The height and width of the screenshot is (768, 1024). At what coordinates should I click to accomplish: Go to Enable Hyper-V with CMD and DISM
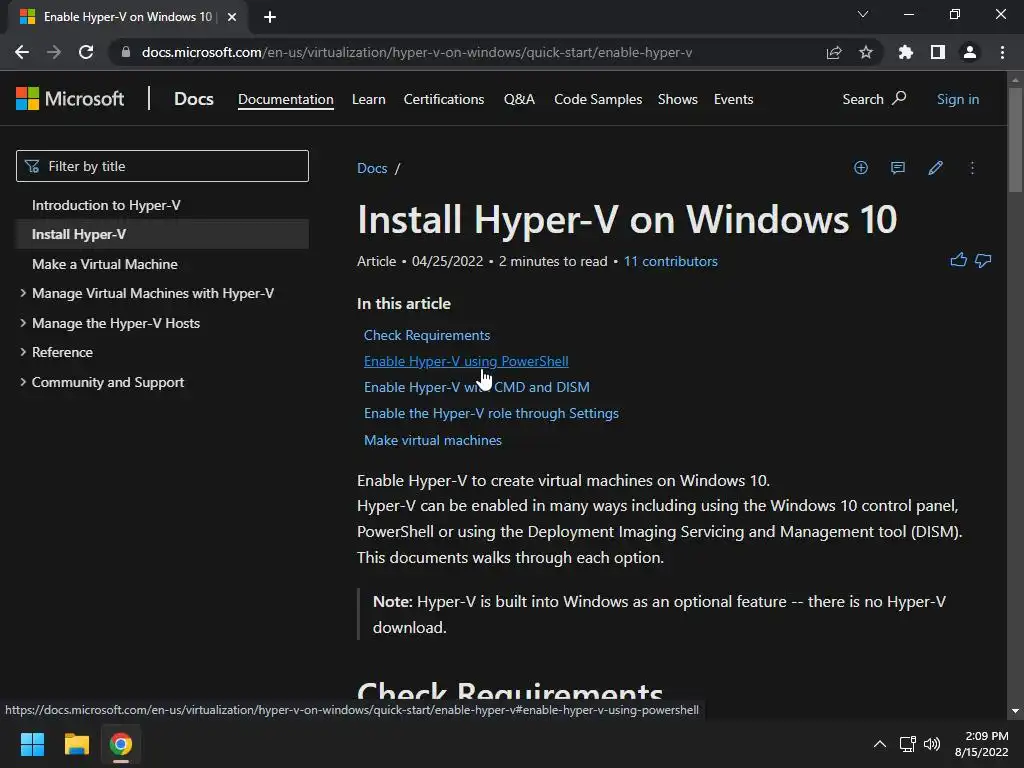[x=477, y=387]
